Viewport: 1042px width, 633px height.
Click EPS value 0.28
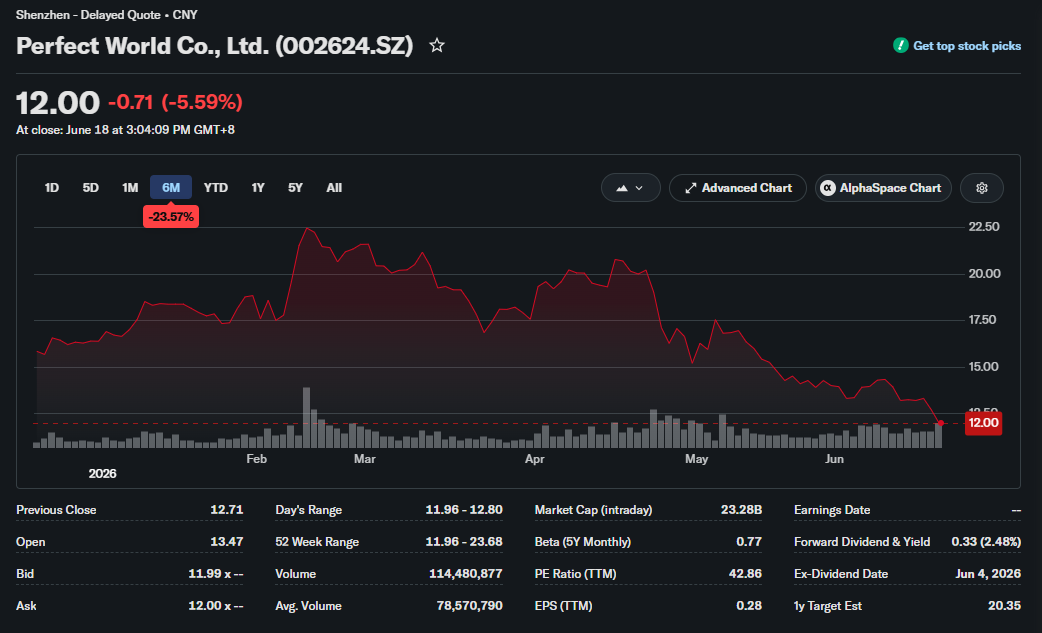tap(748, 606)
